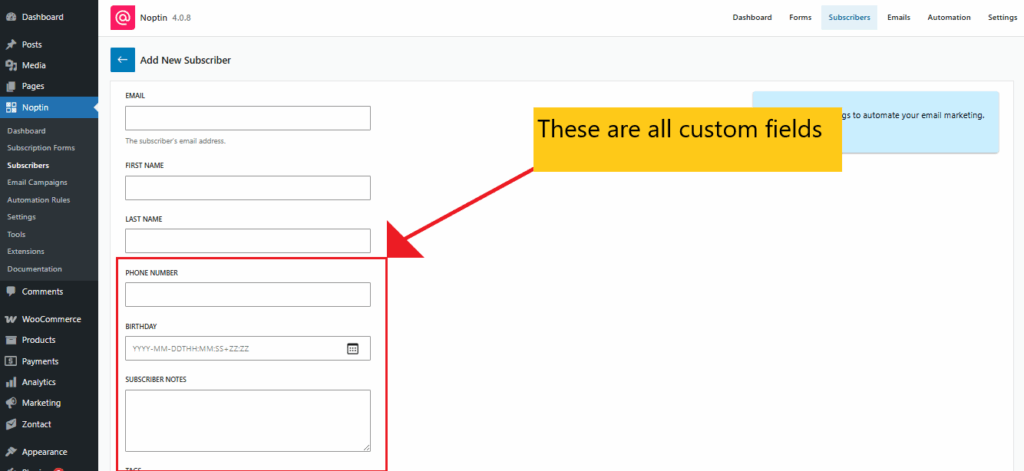
Task: Click the Noptin logo icon in header
Action: coord(122,18)
